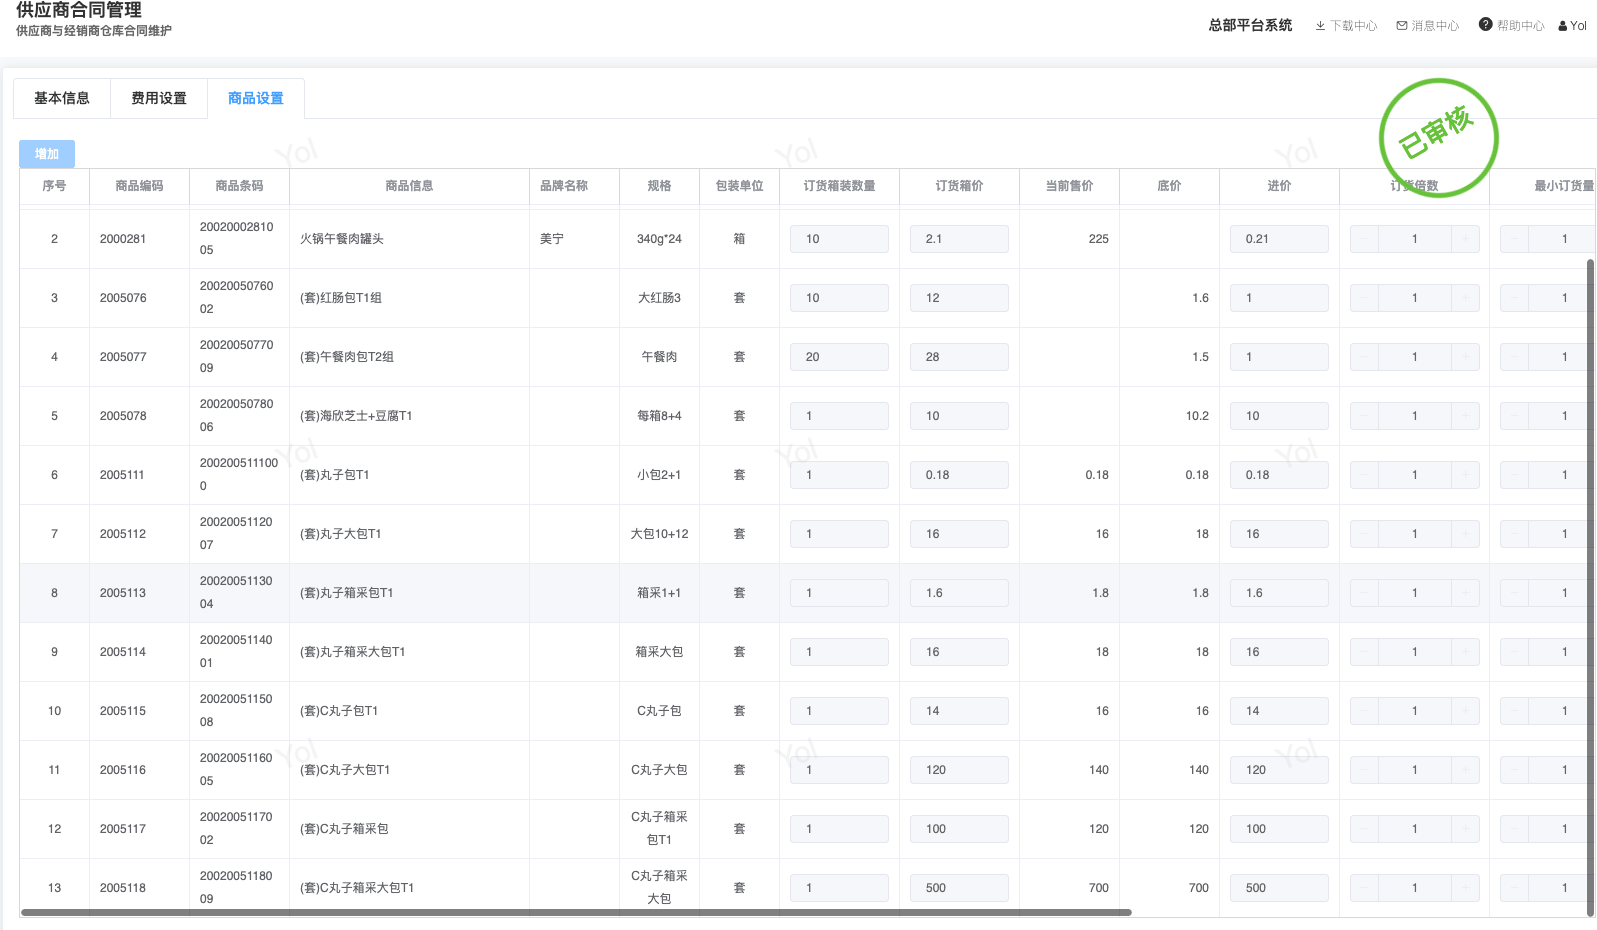Click minus on 订货倍数 for row 3

click(1364, 298)
